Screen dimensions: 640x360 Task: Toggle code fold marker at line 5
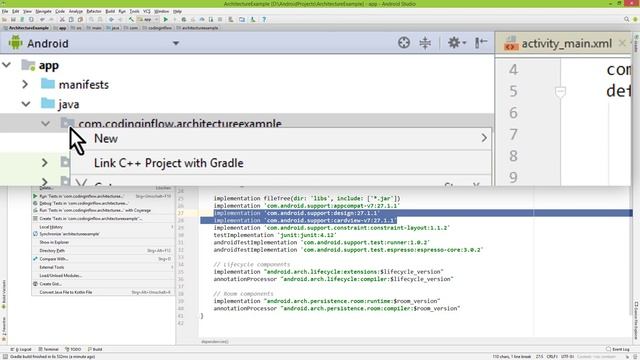point(560,92)
